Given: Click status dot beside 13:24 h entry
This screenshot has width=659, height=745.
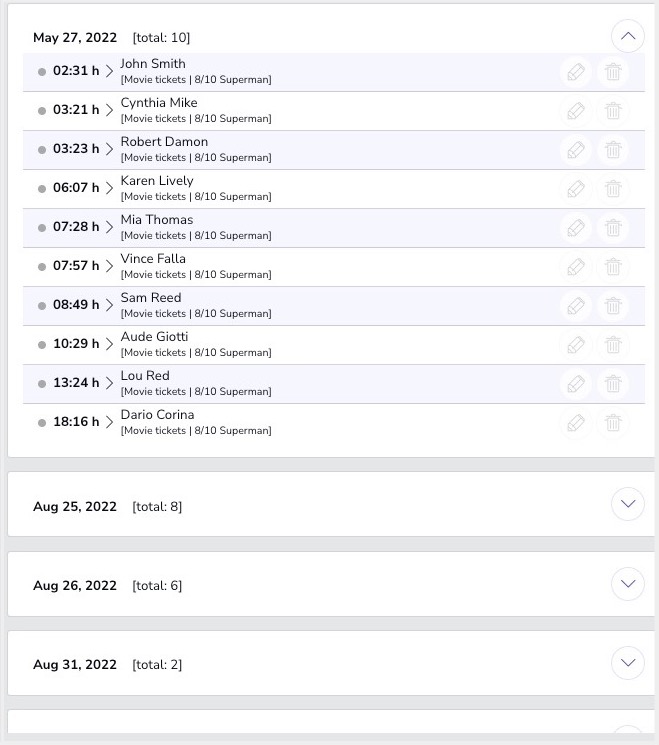Looking at the screenshot, I should [42, 384].
